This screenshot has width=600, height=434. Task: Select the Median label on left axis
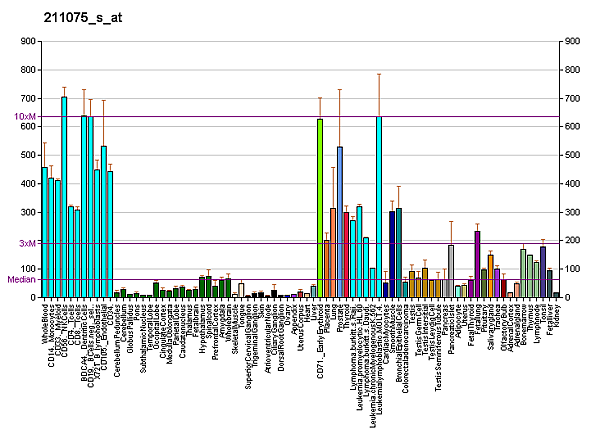22,280
